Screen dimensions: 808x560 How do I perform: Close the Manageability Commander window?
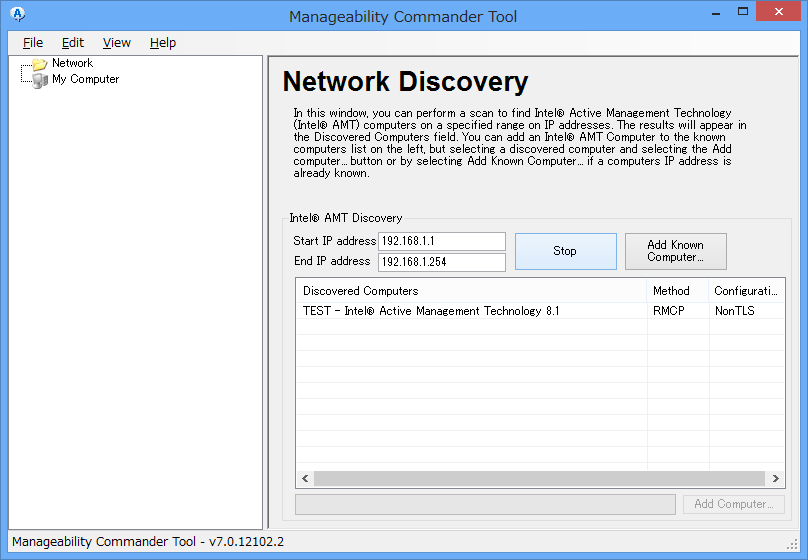click(x=779, y=11)
